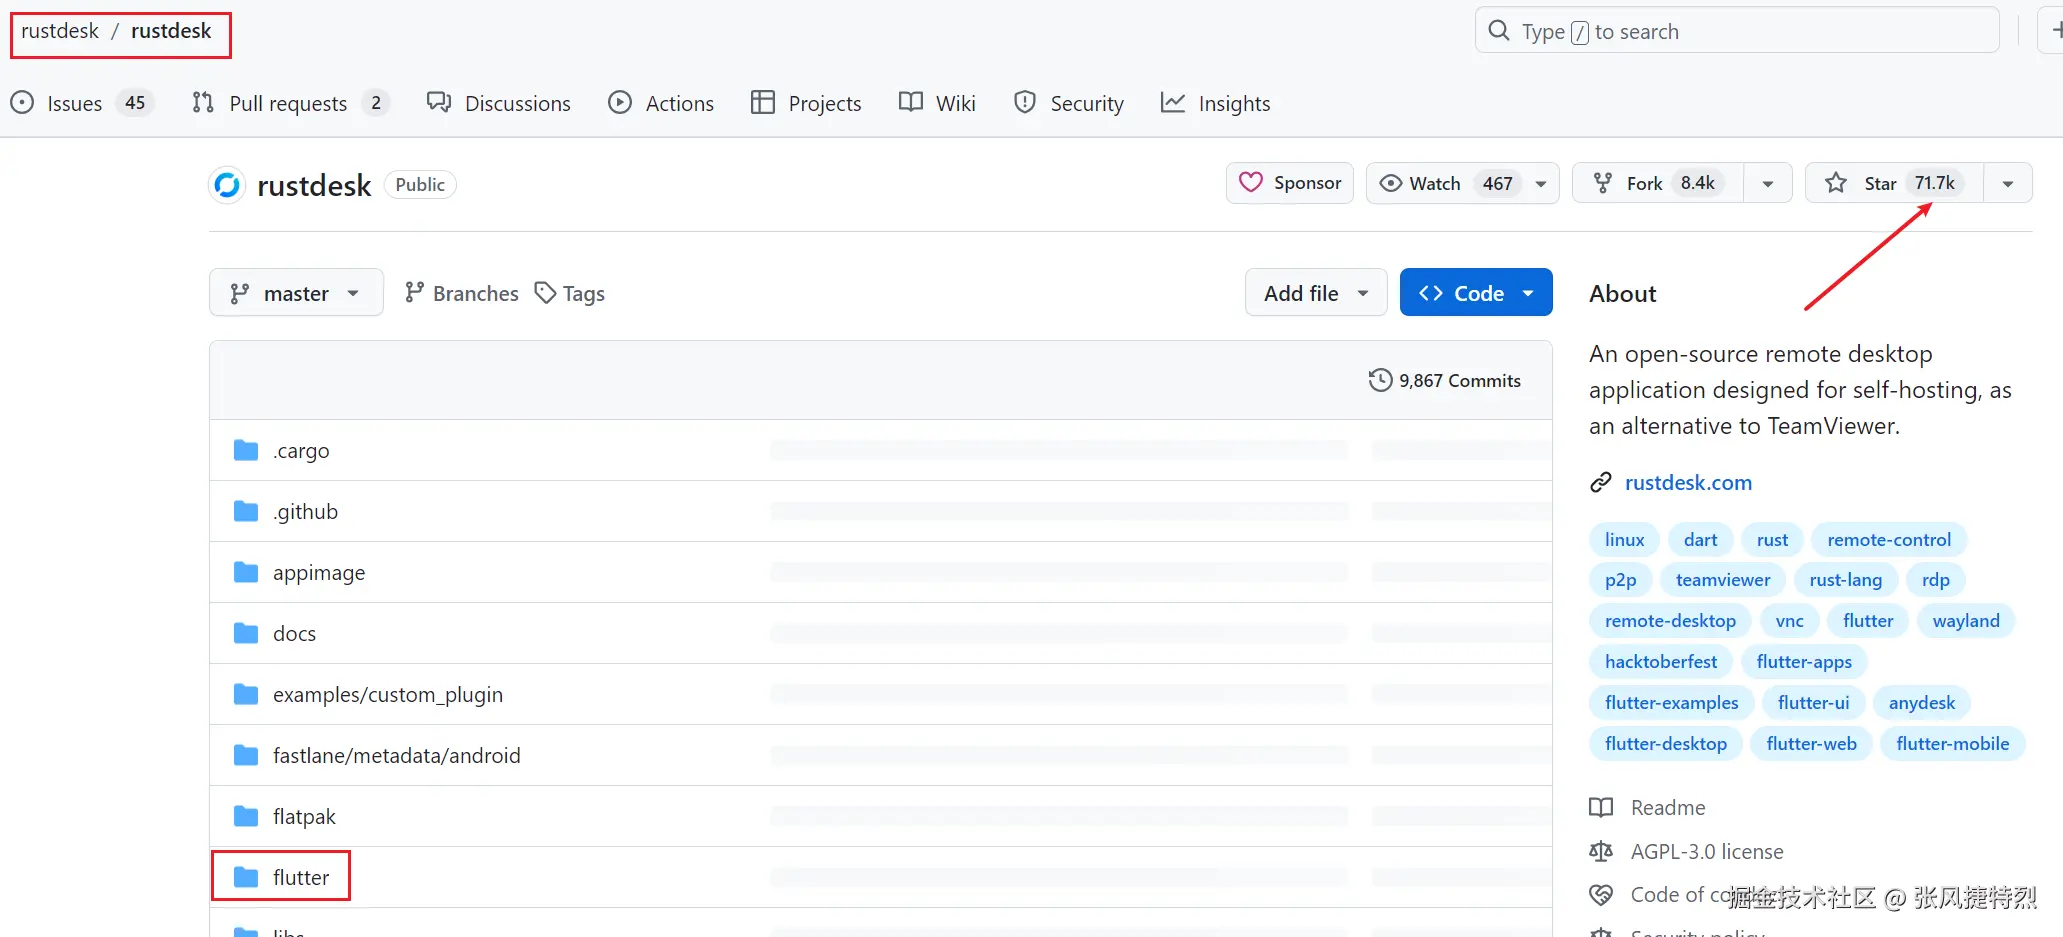Image resolution: width=2063 pixels, height=937 pixels.
Task: Open the Issues tab
Action: [x=82, y=103]
